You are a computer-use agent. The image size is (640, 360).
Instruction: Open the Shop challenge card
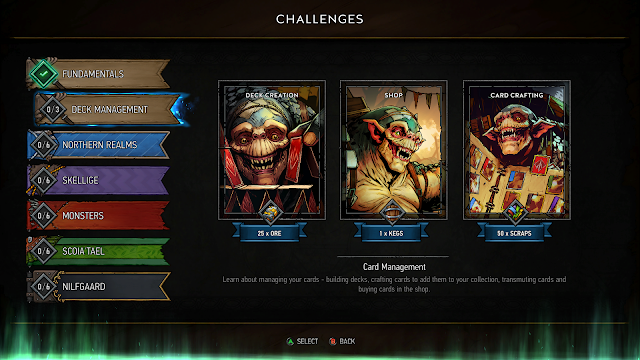[x=393, y=150]
